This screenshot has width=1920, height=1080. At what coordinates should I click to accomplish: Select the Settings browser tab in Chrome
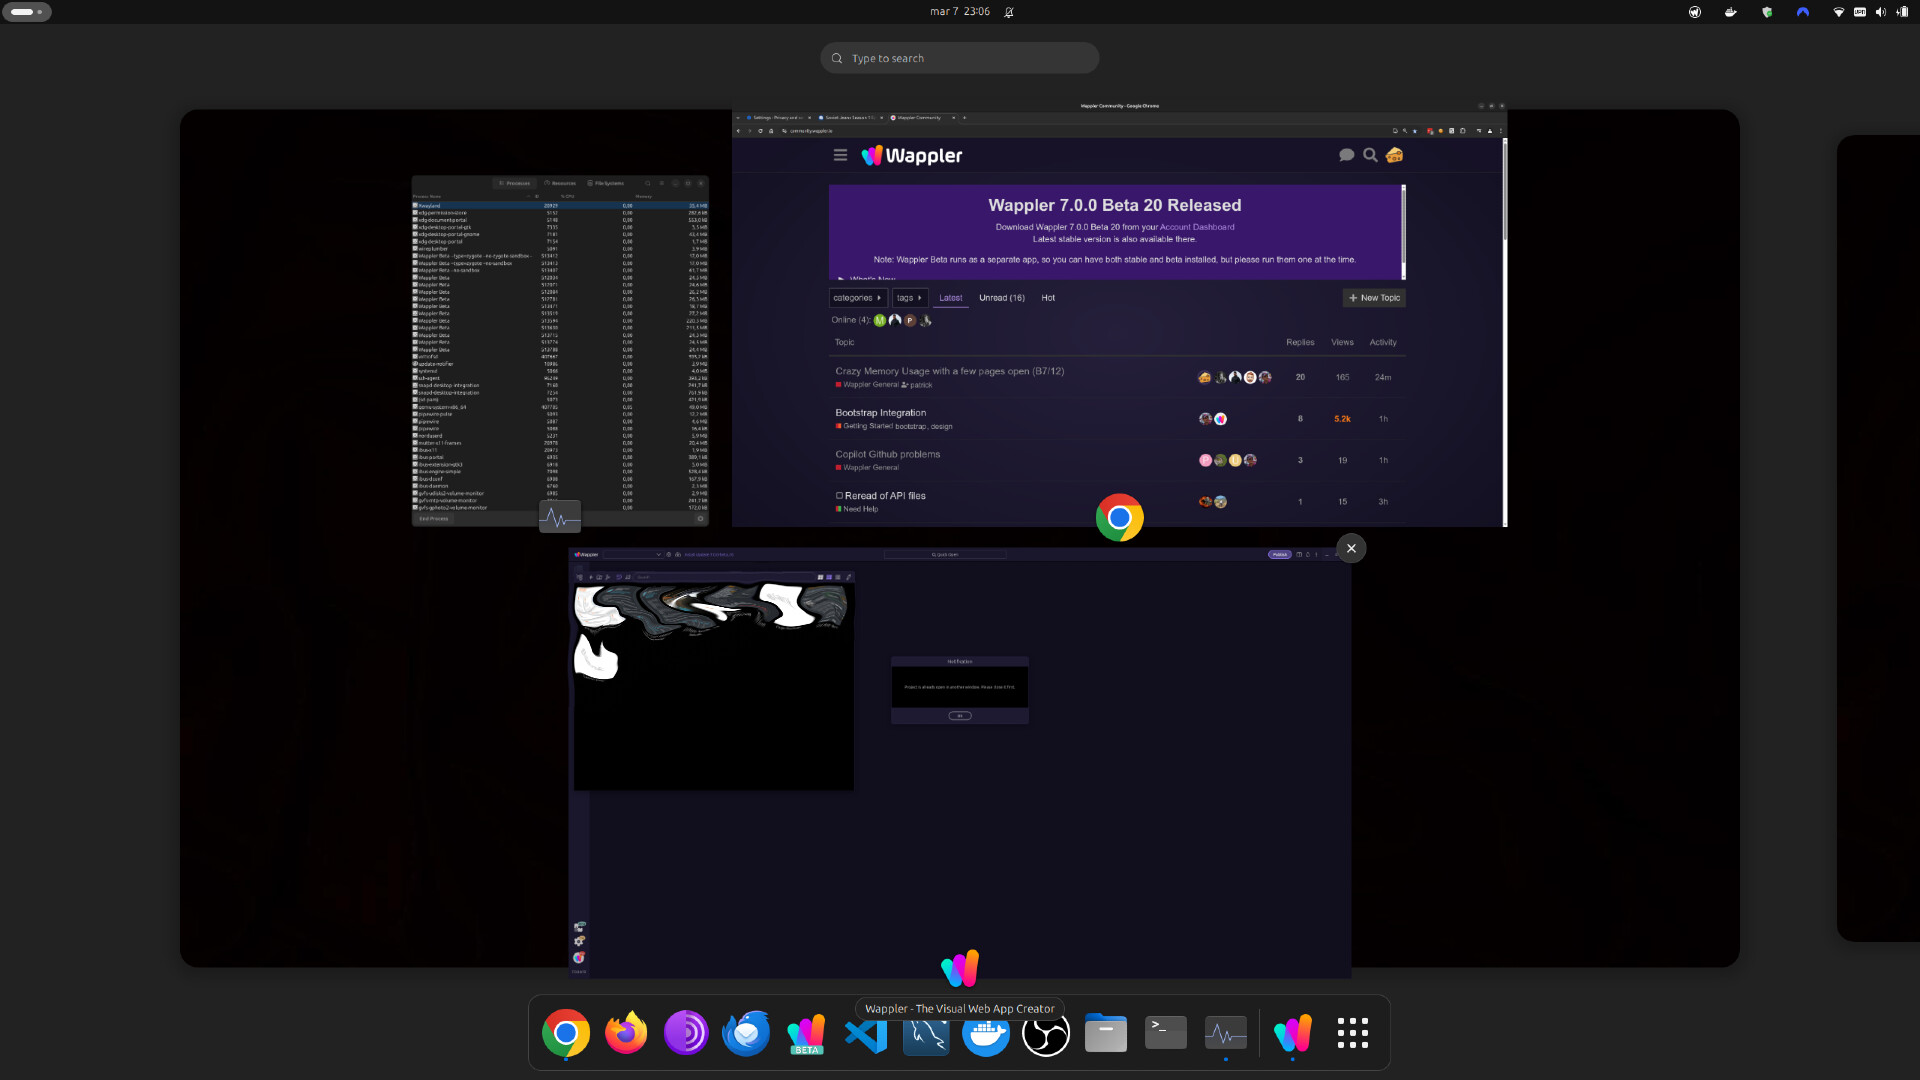[777, 118]
